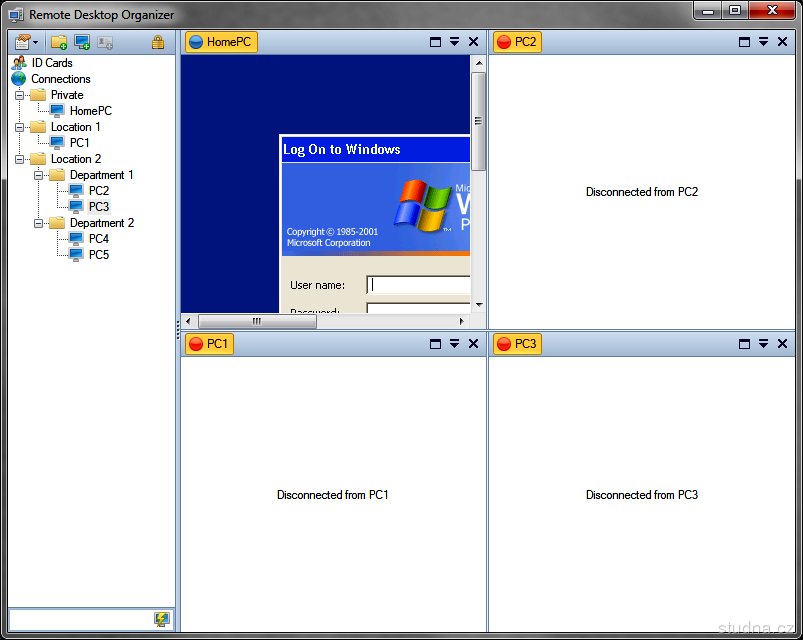
Task: Close the PC3 pane
Action: [783, 344]
